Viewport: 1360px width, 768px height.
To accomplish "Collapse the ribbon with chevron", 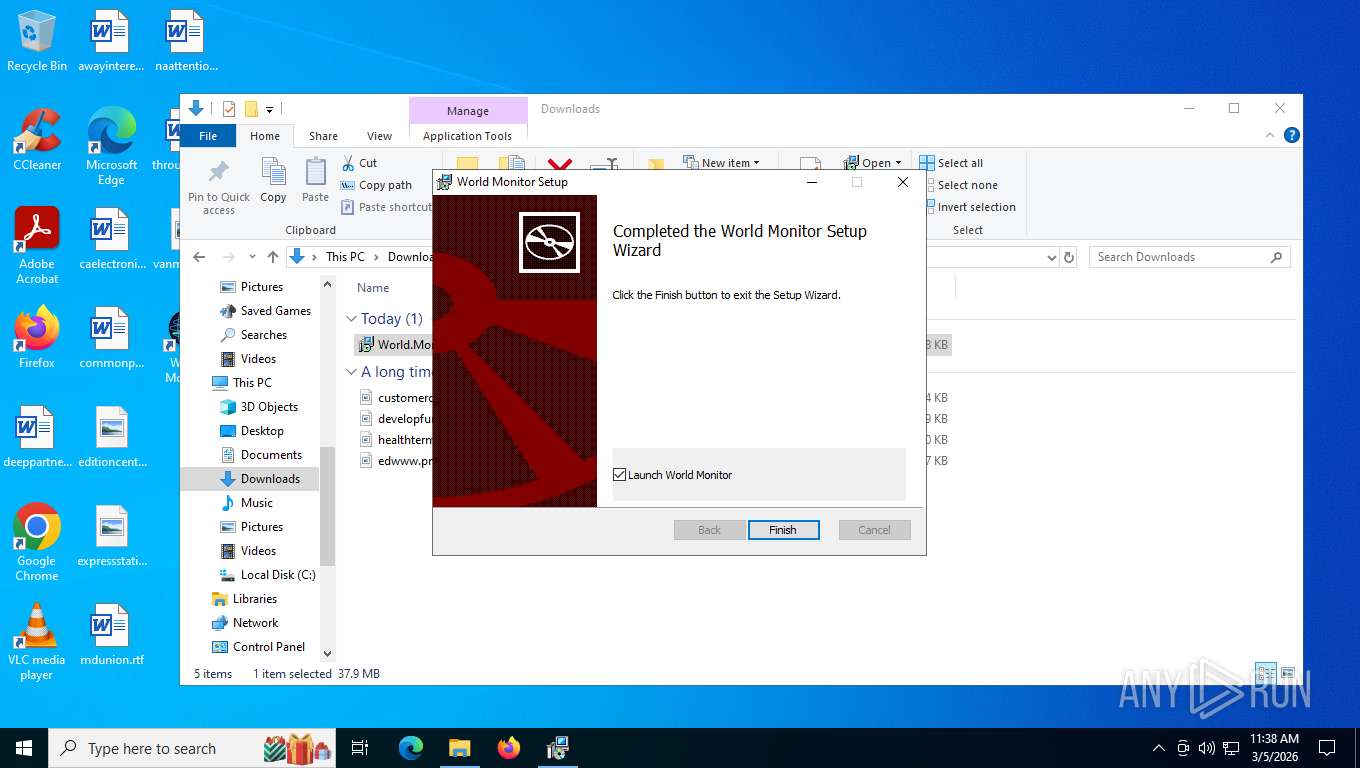I will pos(1271,135).
